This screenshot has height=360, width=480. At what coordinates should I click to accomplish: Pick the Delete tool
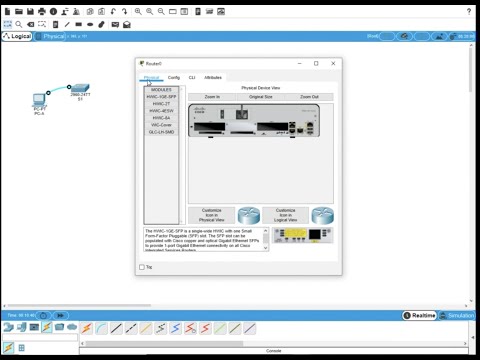click(x=30, y=24)
